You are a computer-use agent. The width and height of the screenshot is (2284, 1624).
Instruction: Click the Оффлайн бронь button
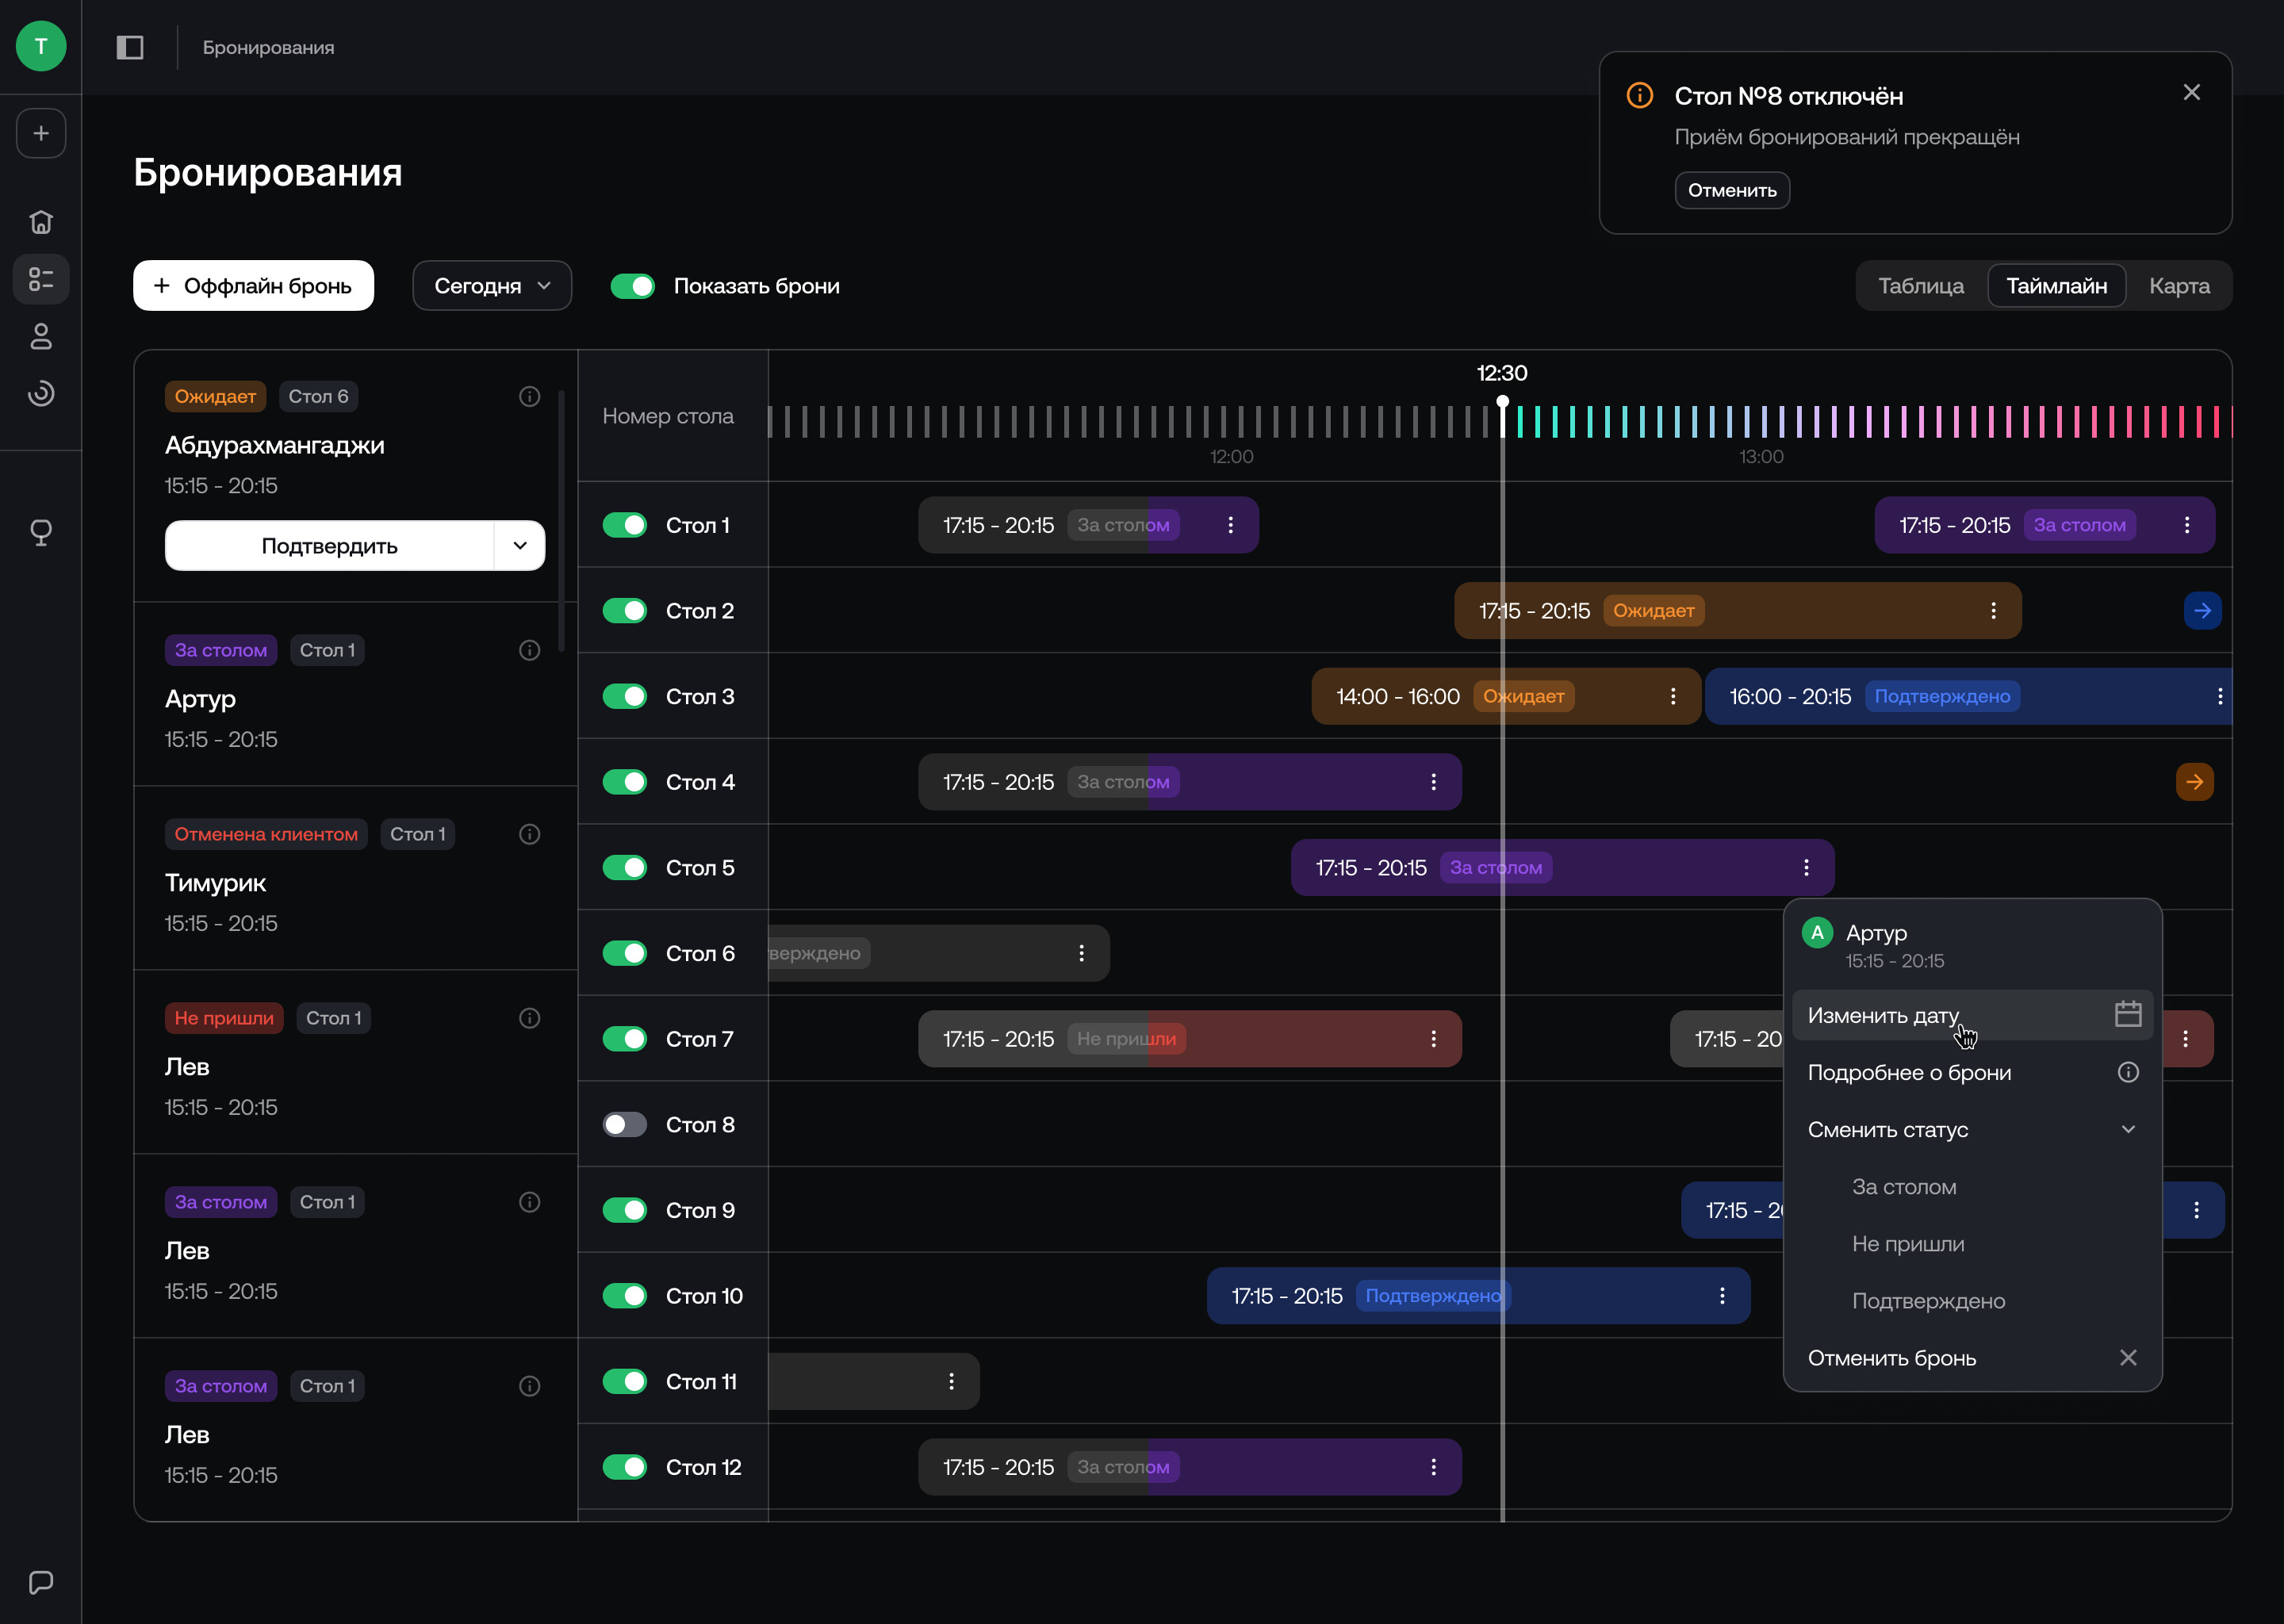coord(254,286)
